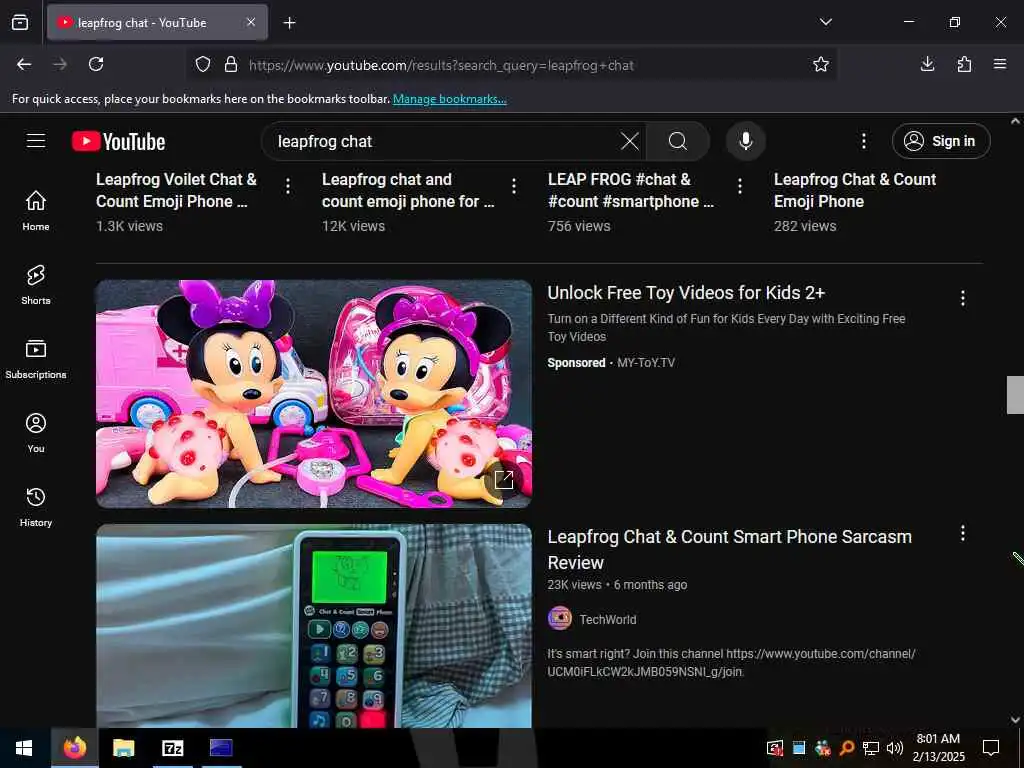Go back with browser back arrow

(x=24, y=64)
